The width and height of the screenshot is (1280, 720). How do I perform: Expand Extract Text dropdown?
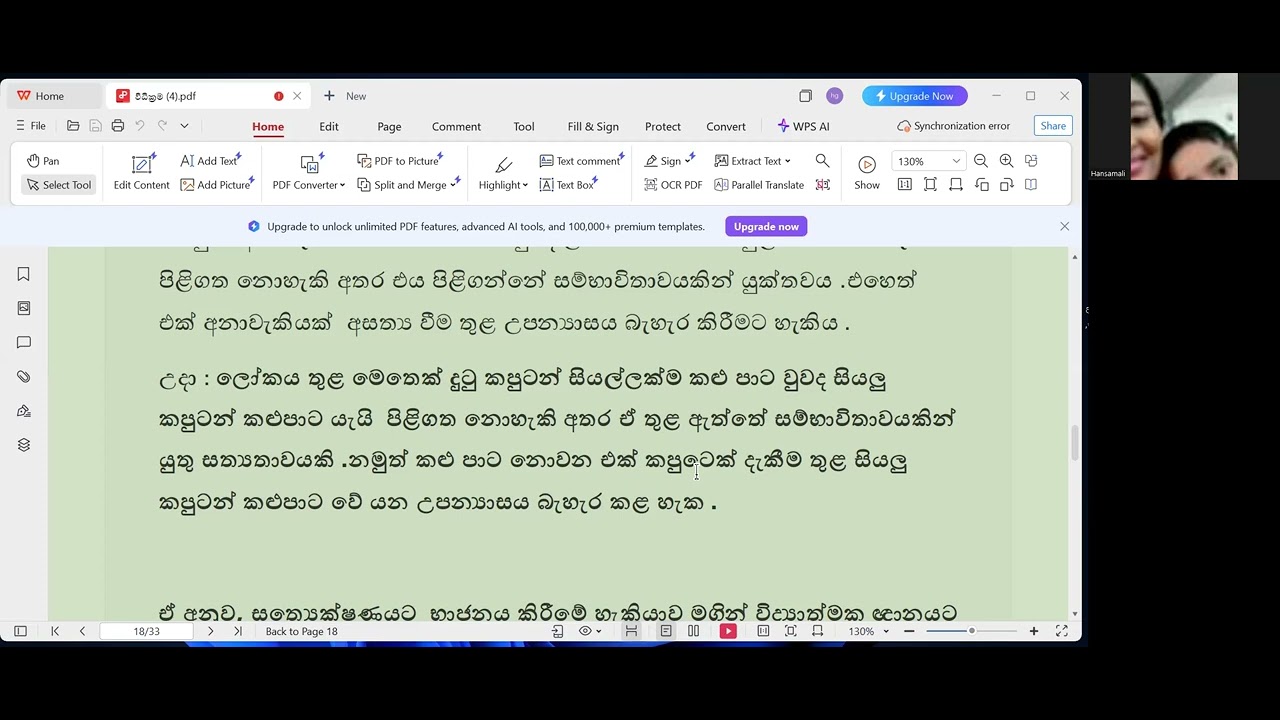[752, 161]
